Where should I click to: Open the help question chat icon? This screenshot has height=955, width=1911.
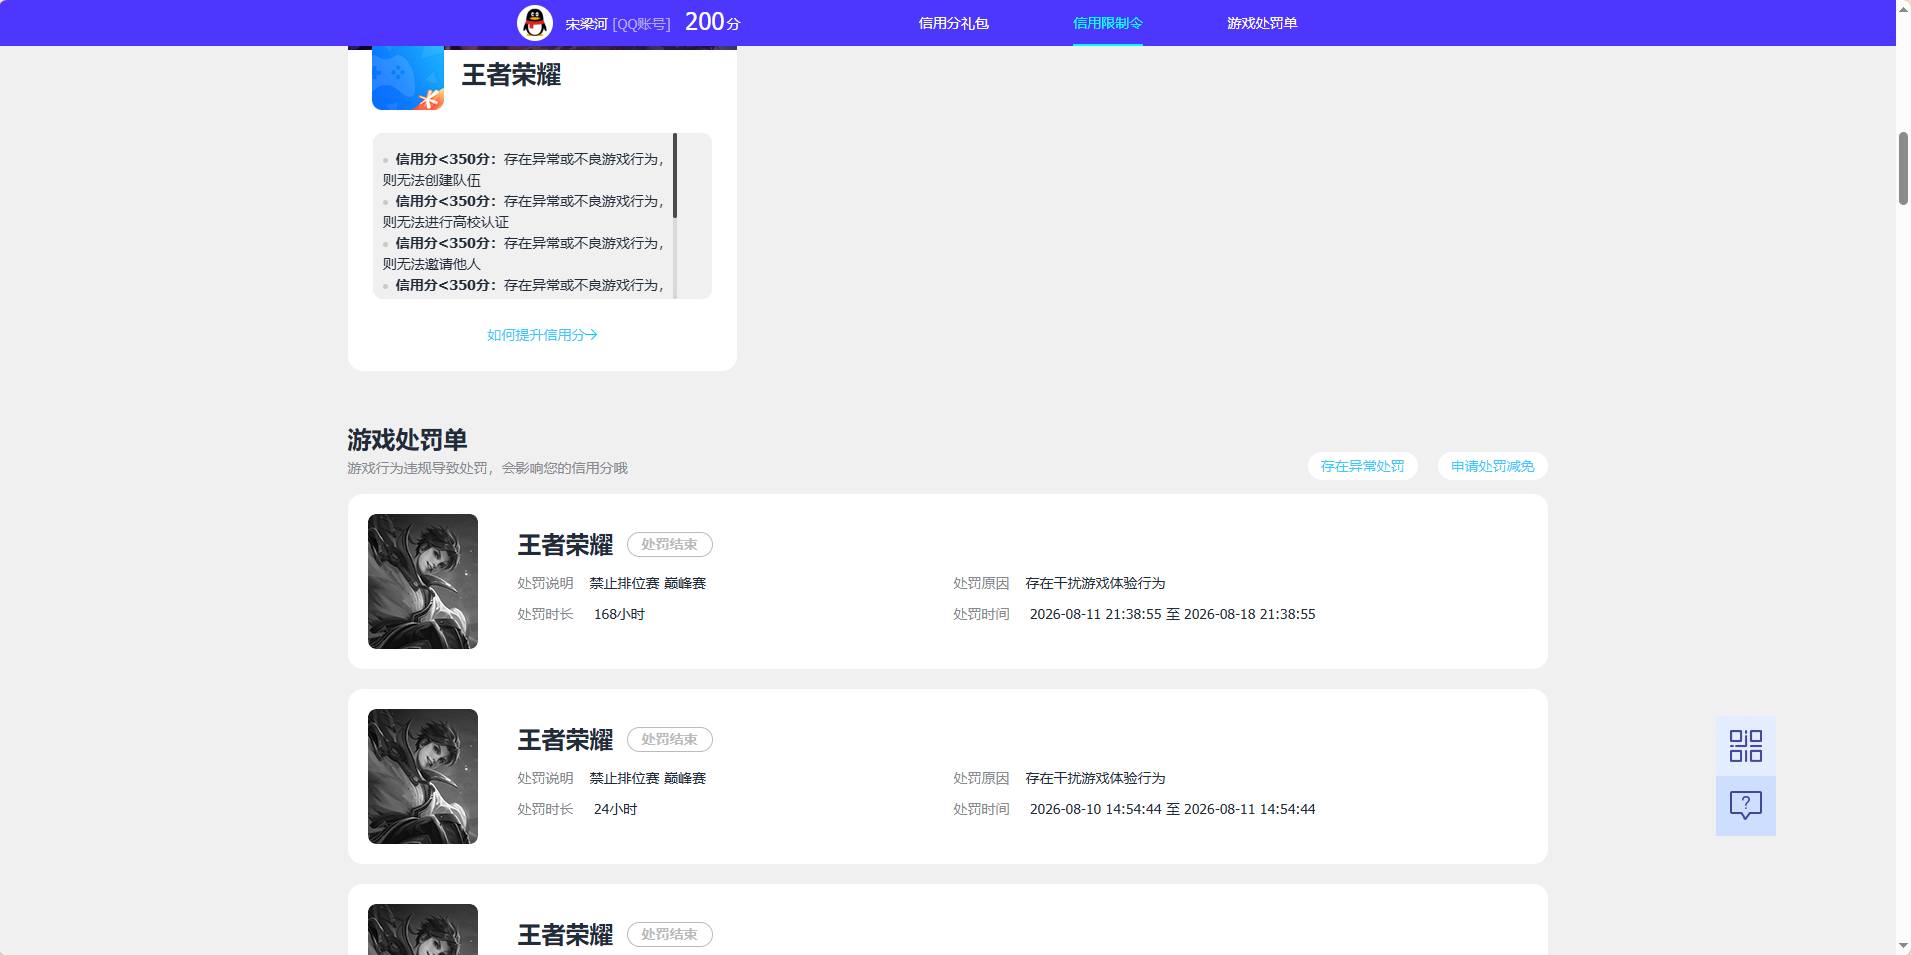click(1746, 806)
